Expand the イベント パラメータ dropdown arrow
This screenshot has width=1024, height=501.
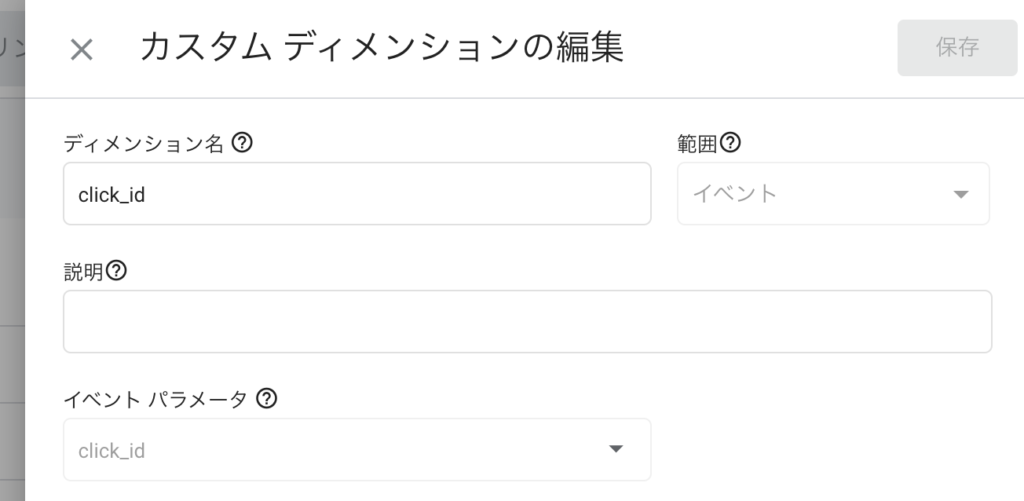(x=616, y=449)
